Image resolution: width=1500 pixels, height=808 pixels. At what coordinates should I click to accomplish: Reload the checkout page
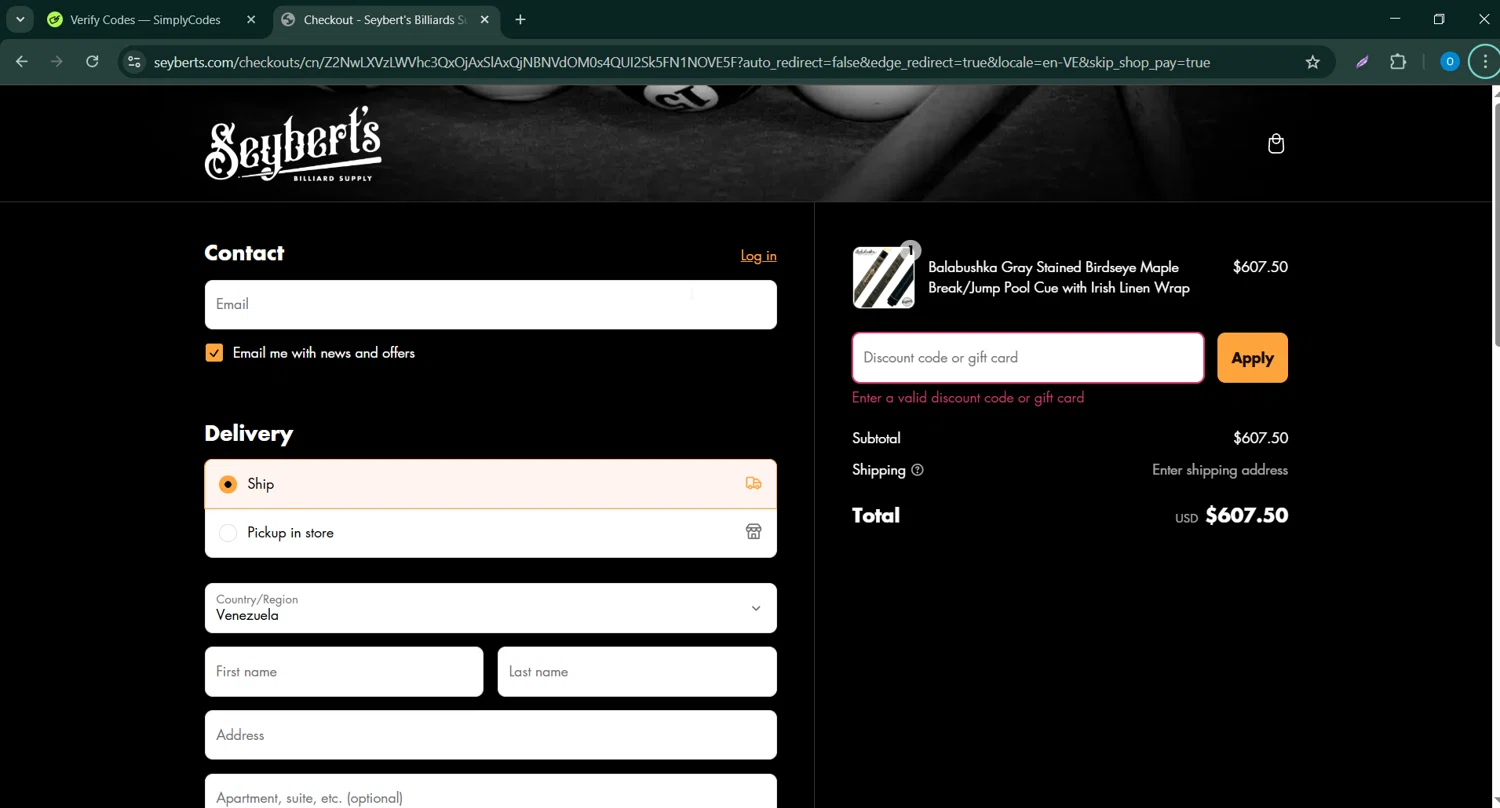92,62
